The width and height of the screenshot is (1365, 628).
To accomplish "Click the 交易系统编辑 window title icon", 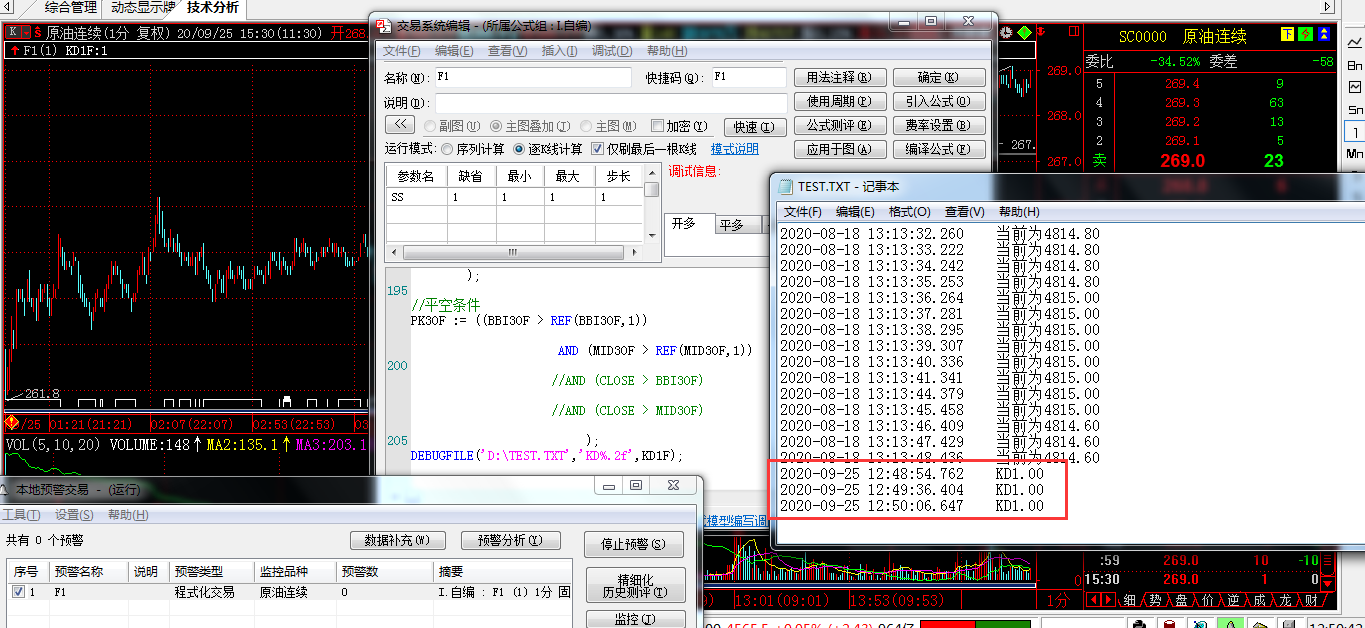I will pyautogui.click(x=383, y=24).
